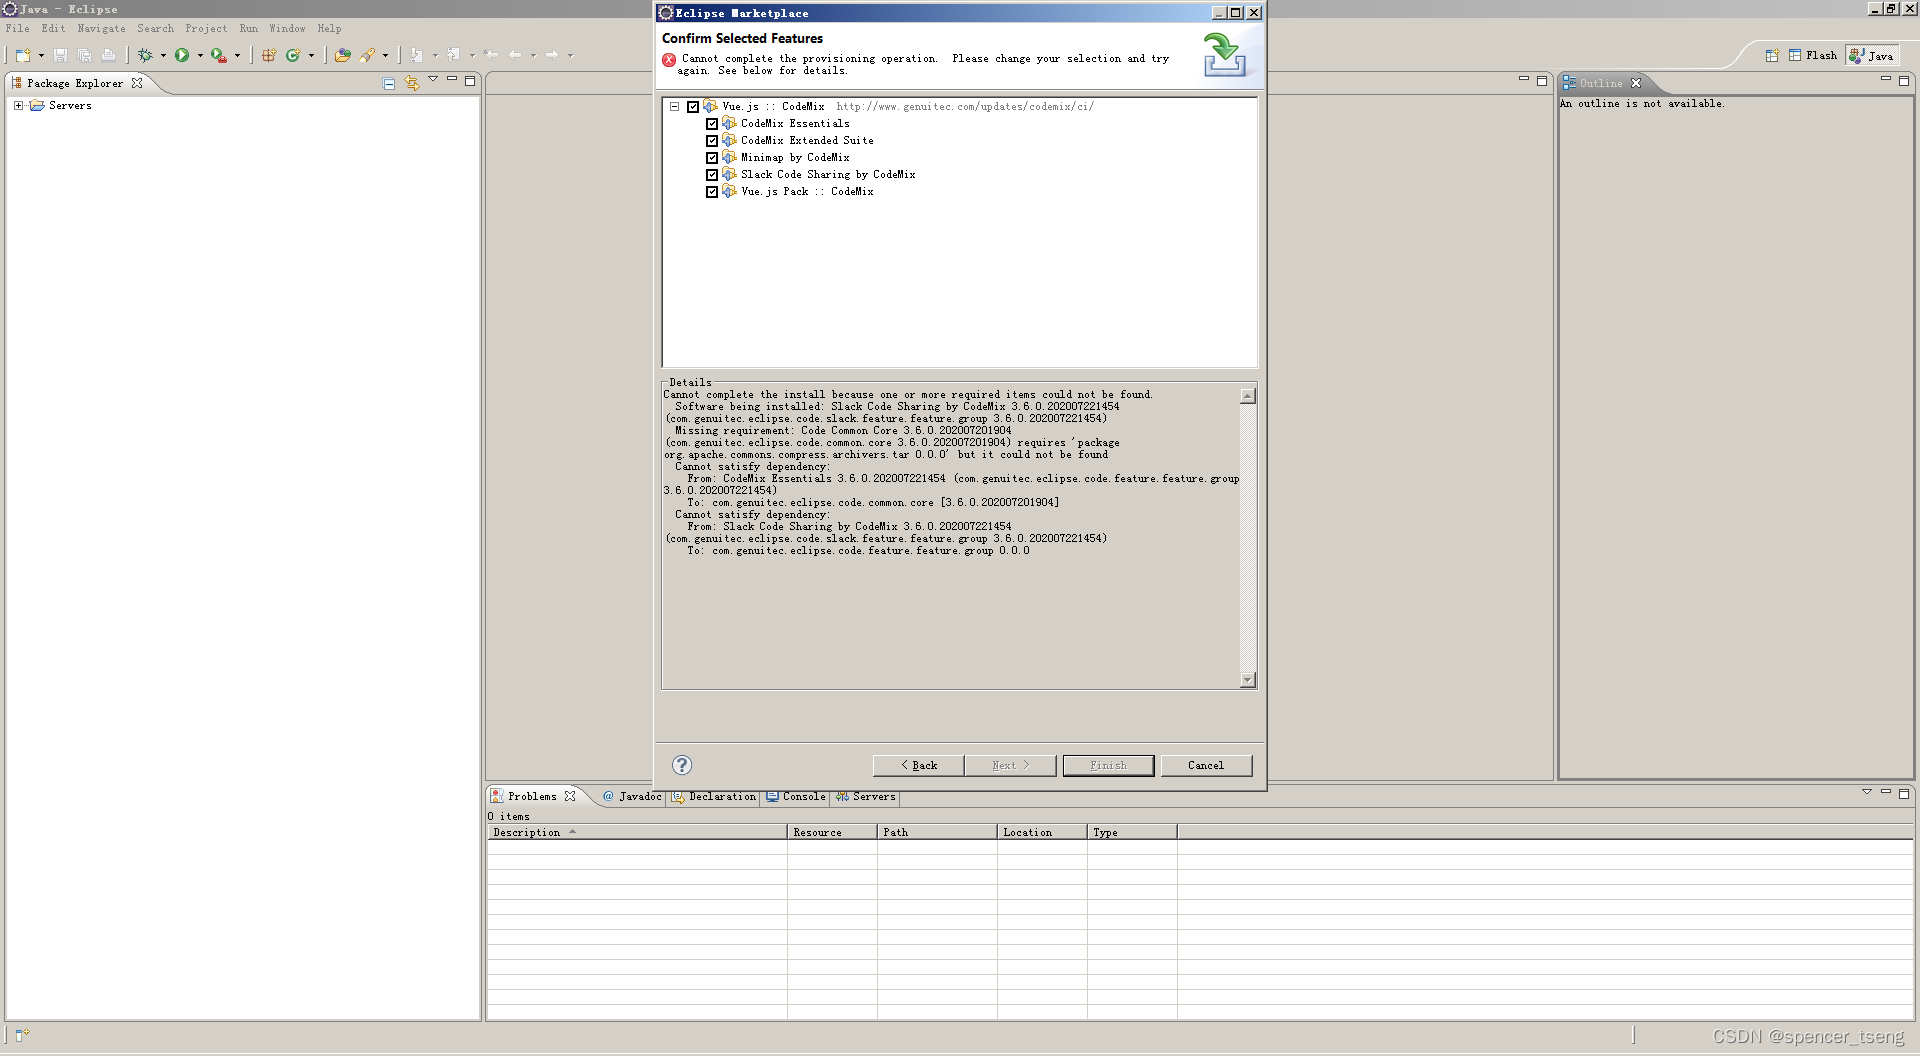Switch to the Java perspective

1872,56
